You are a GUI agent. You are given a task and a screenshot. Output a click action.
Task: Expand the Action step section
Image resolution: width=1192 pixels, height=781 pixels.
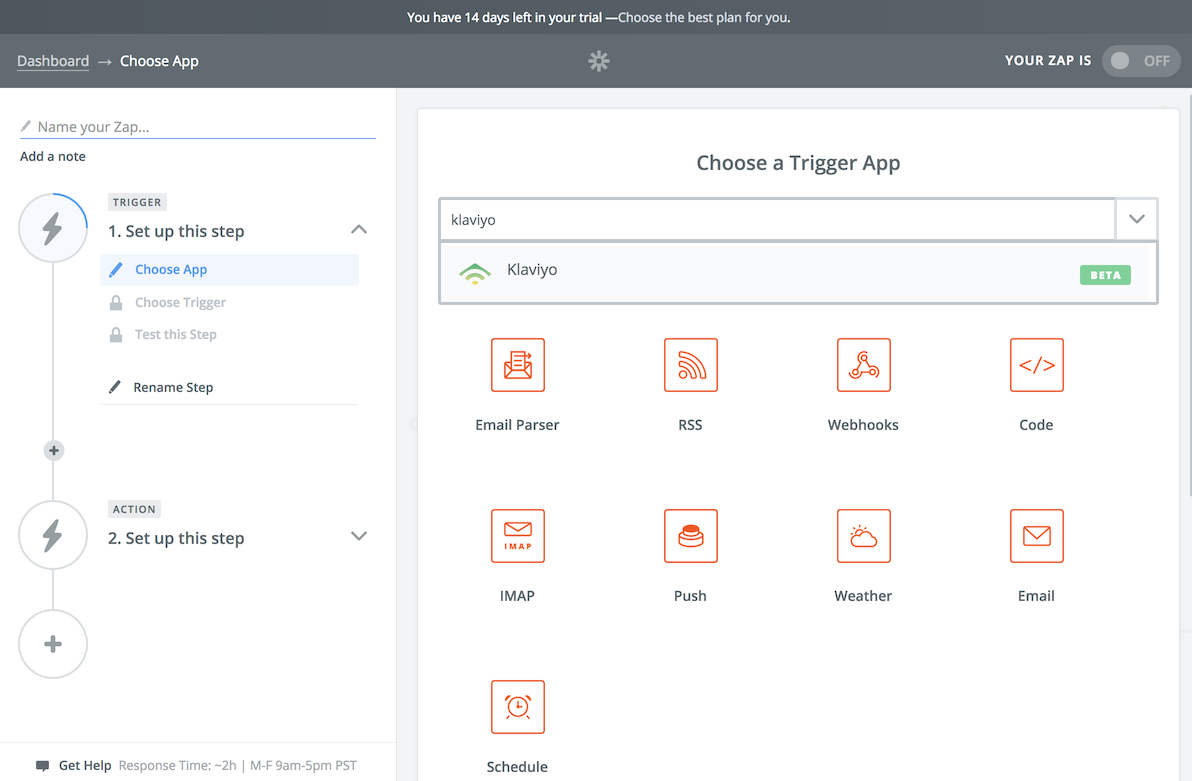[x=359, y=536]
